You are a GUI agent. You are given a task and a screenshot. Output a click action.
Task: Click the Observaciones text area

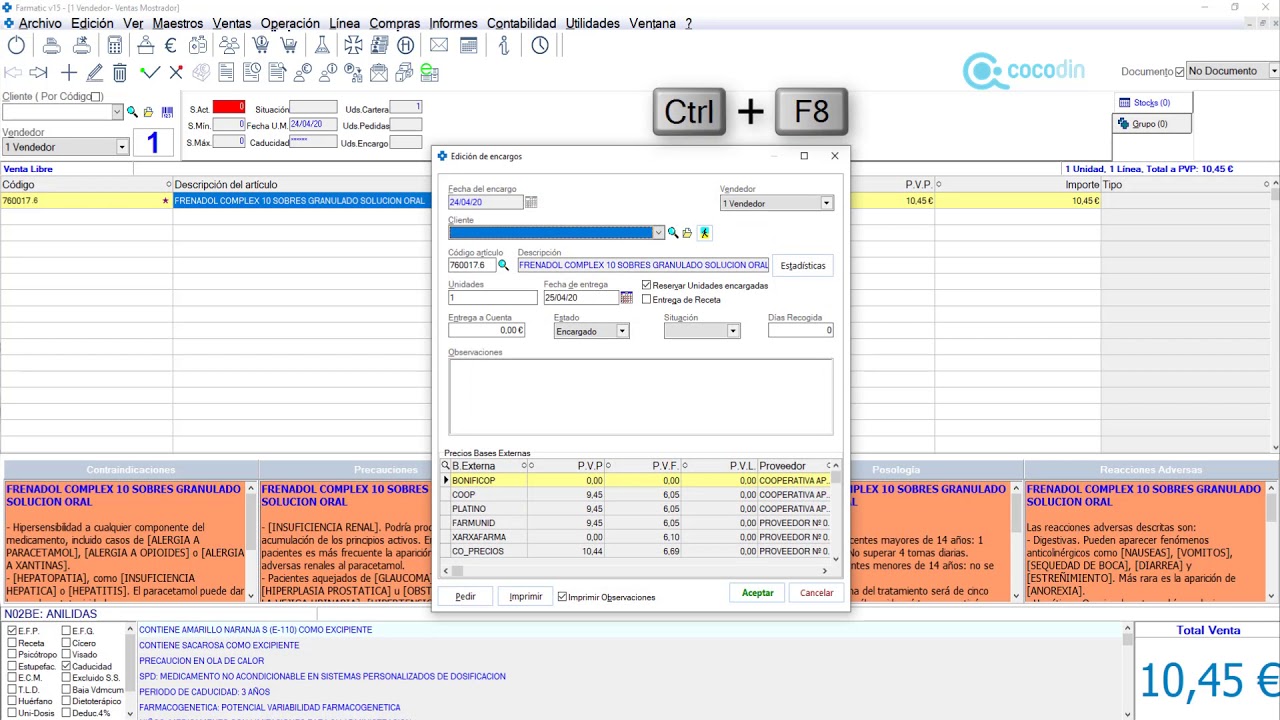(641, 396)
